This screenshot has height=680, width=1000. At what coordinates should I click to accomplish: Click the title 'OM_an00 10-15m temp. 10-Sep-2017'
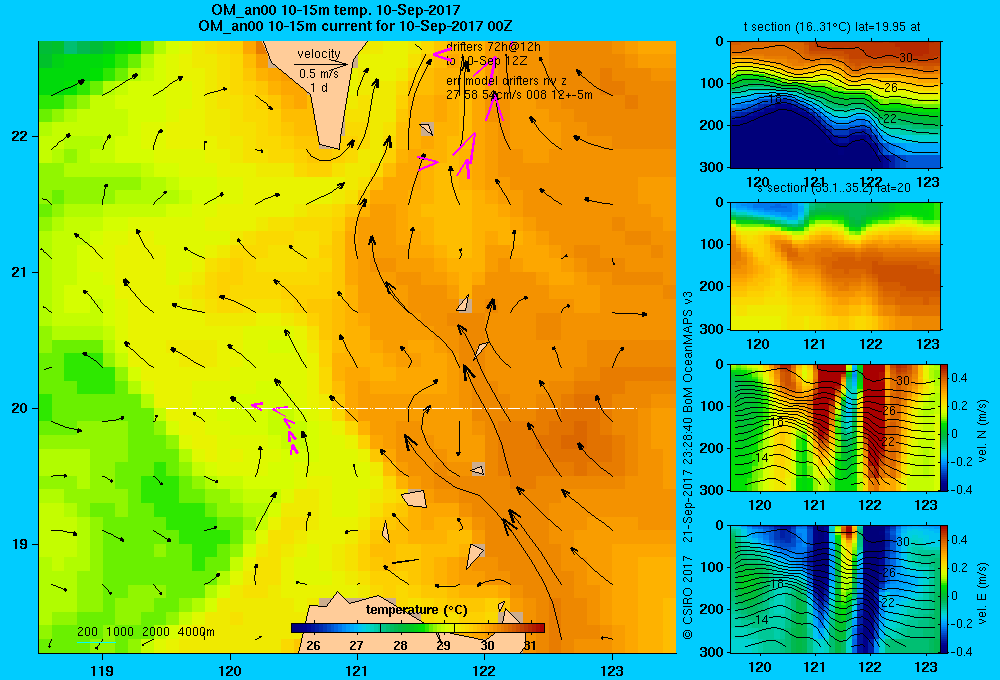click(x=335, y=10)
